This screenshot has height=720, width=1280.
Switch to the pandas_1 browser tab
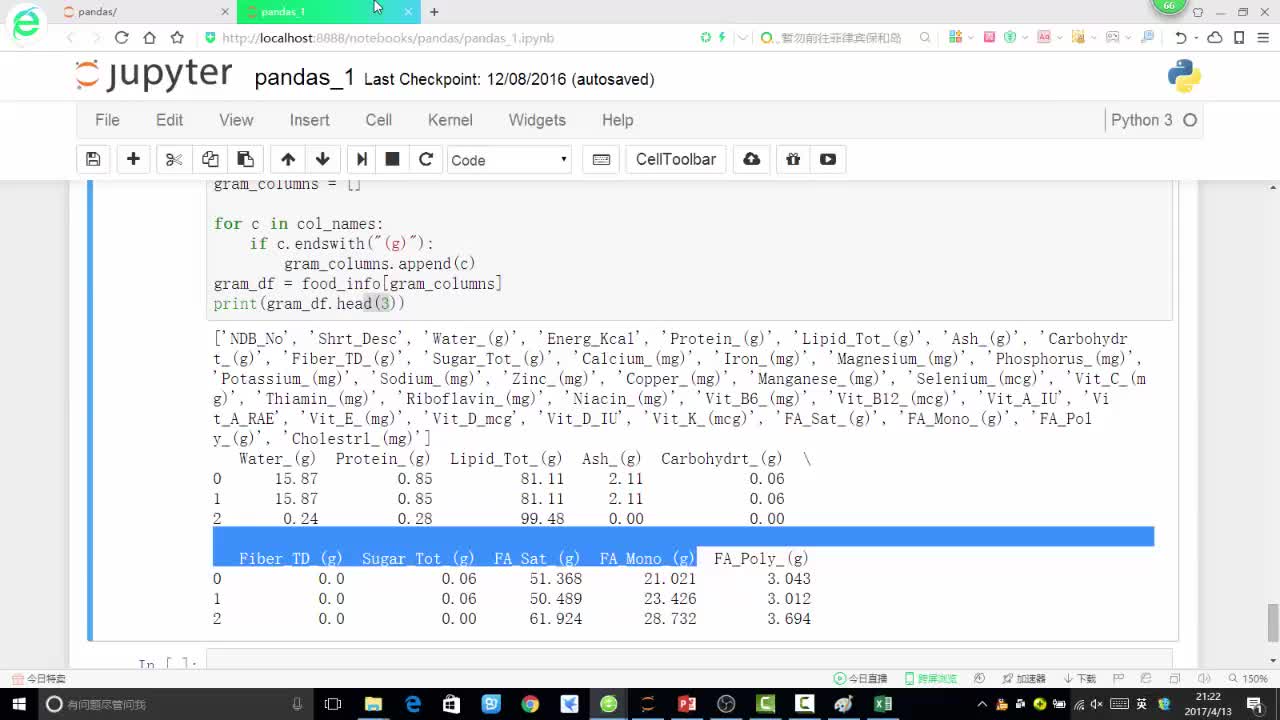[x=328, y=12]
